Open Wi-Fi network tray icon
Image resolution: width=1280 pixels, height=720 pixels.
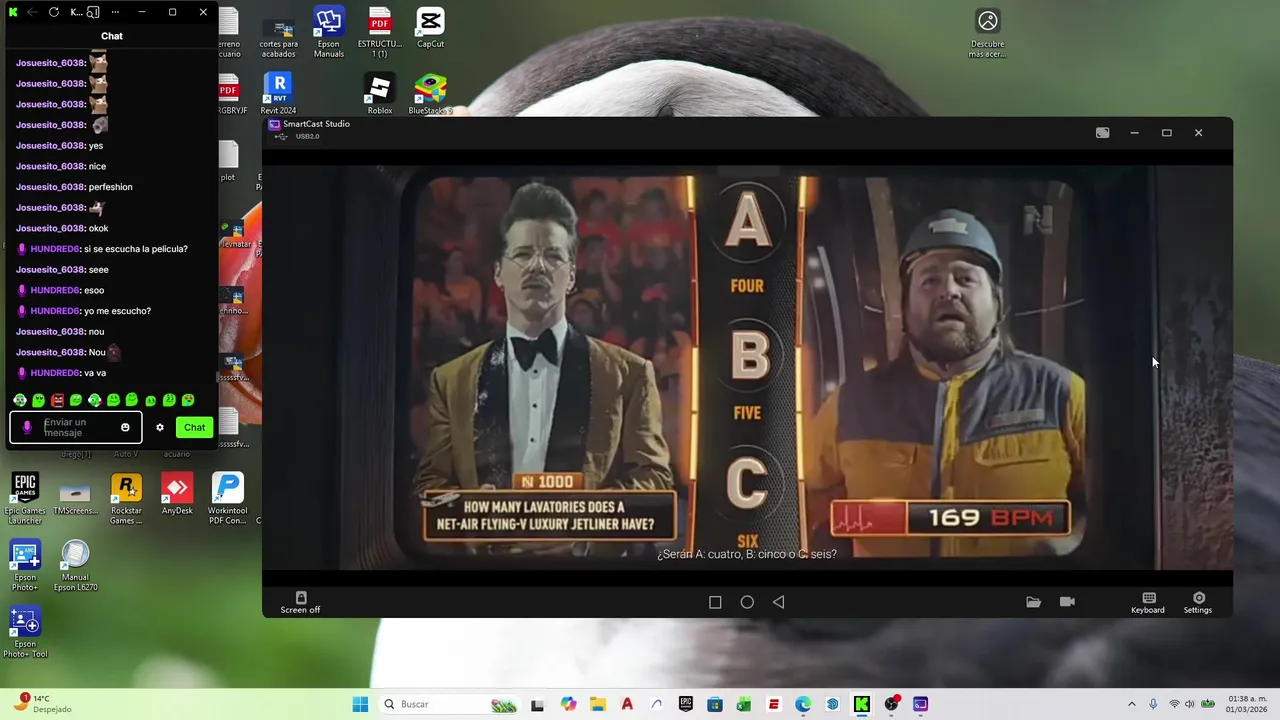click(x=1174, y=704)
